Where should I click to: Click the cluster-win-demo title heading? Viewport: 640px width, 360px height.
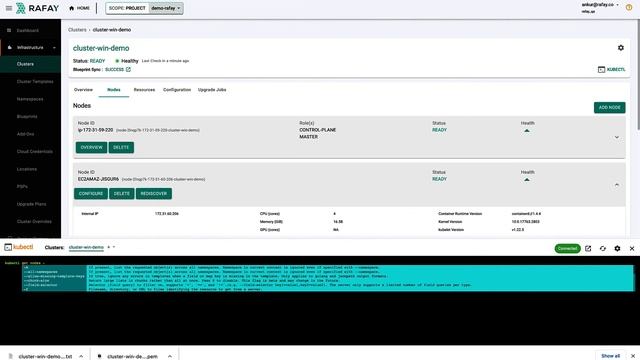[x=101, y=48]
